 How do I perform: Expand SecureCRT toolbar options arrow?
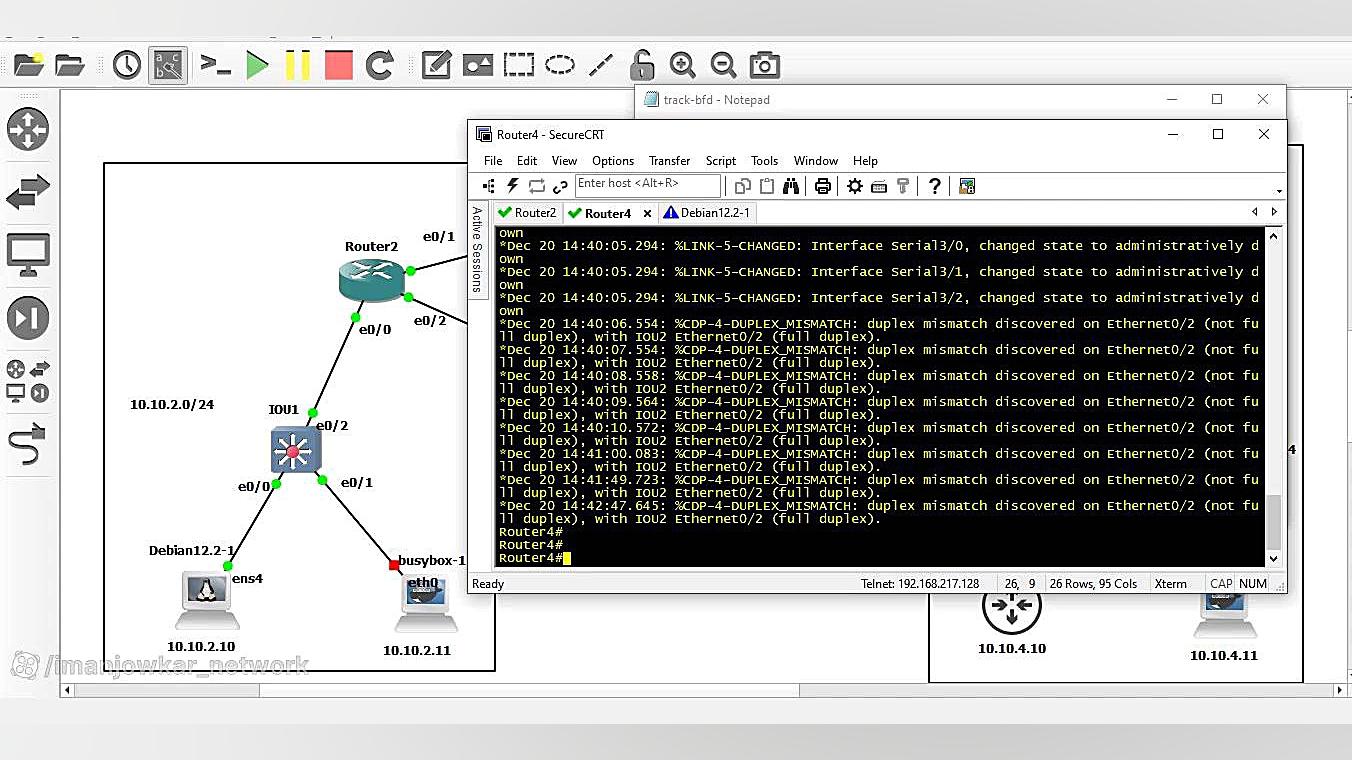point(1279,190)
